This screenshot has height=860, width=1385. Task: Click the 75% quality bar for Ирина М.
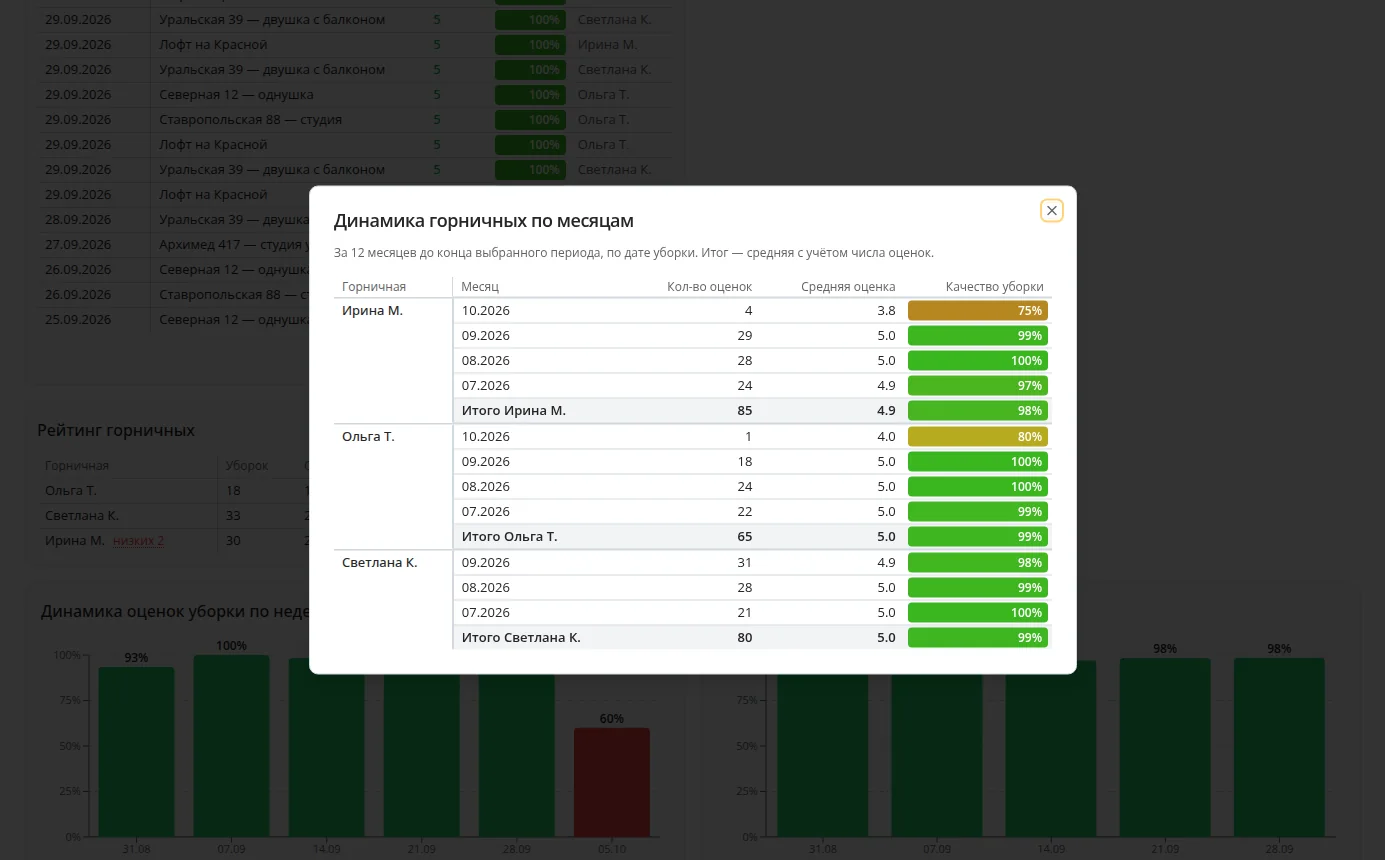tap(977, 311)
